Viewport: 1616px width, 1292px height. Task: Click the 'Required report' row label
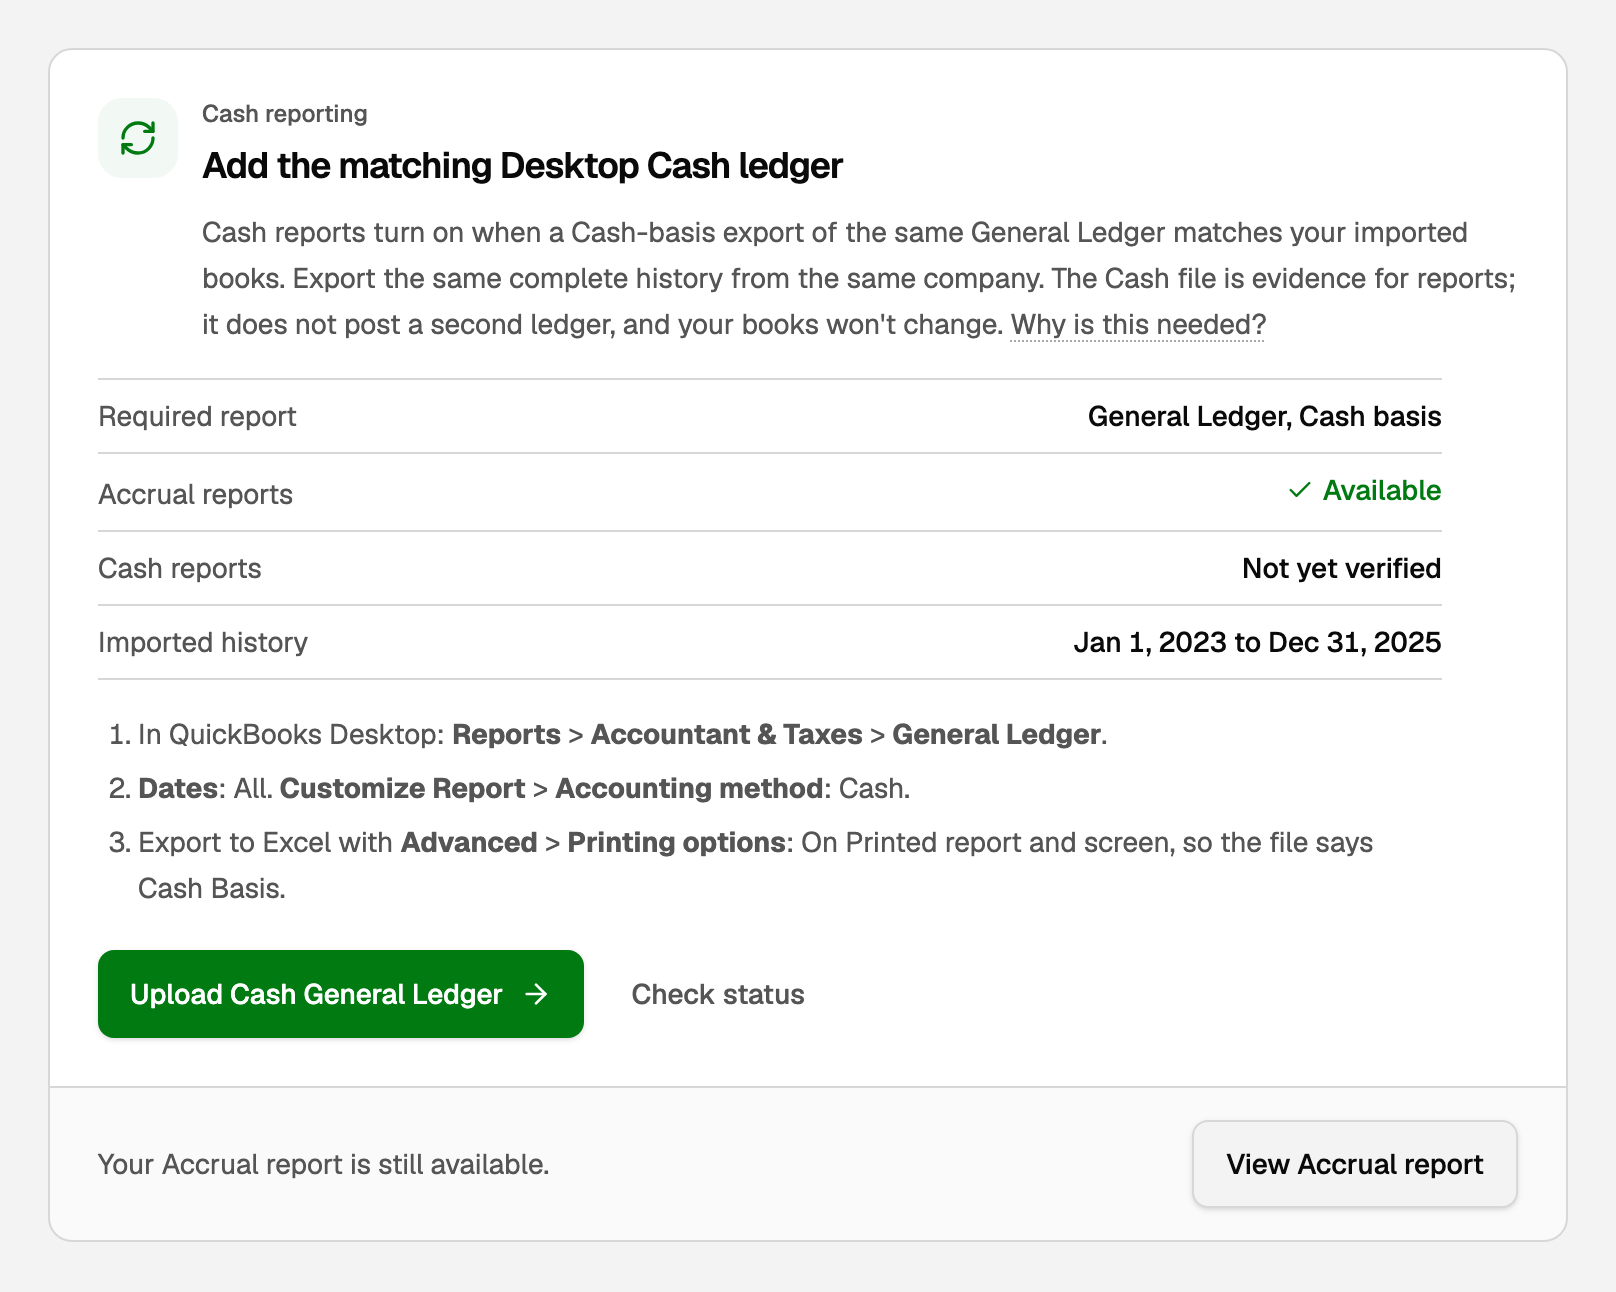[x=197, y=416]
